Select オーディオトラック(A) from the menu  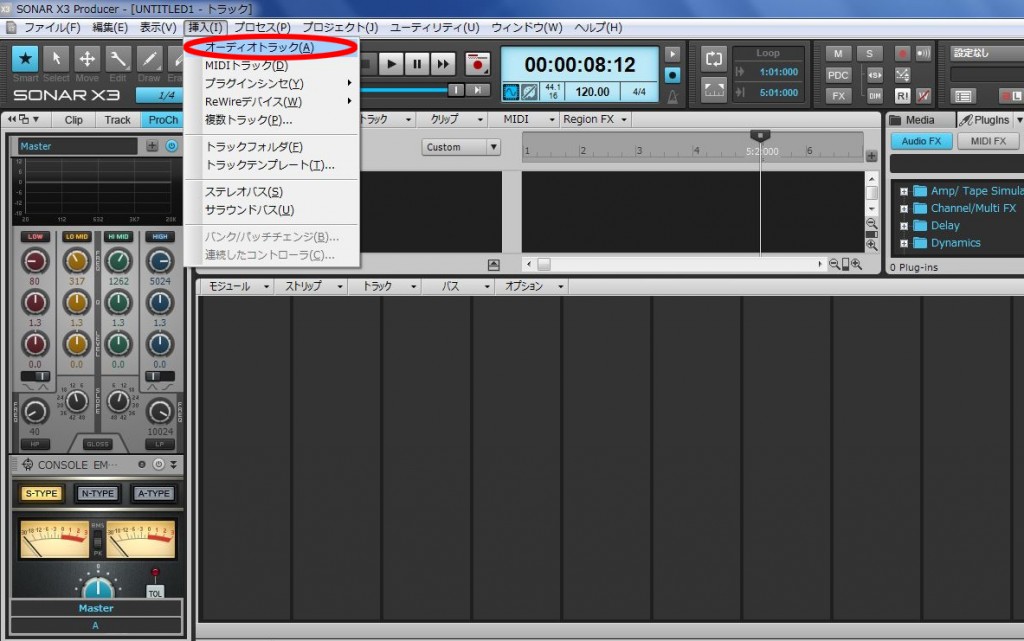(x=272, y=47)
